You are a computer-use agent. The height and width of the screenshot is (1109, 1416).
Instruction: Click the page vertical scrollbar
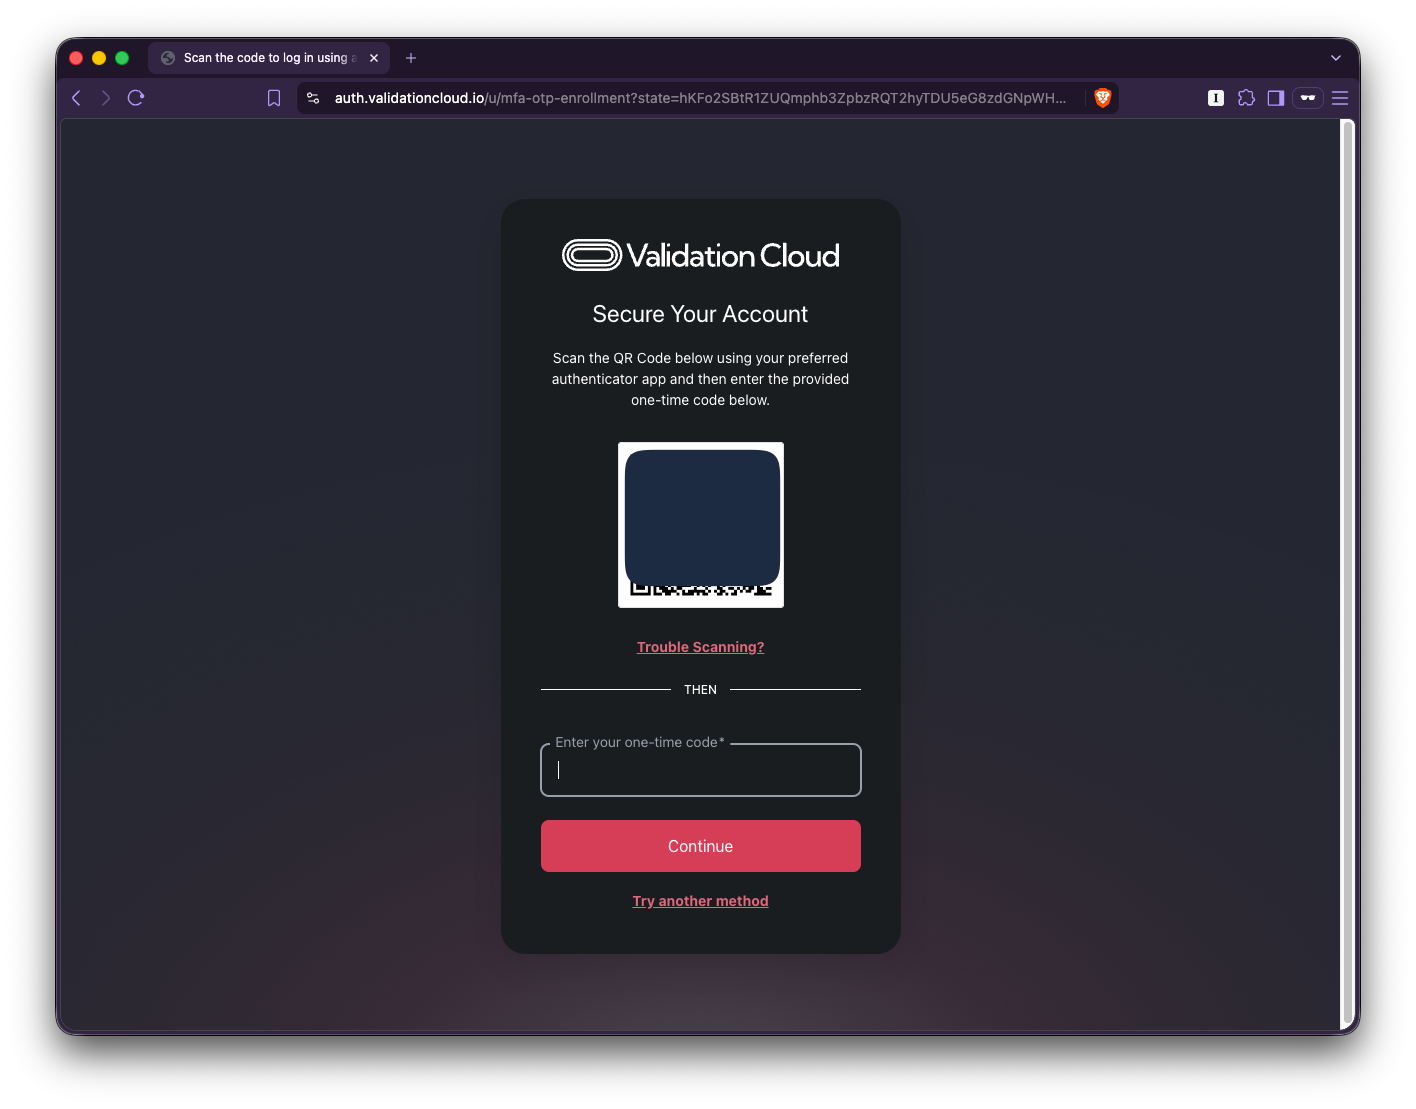click(x=1347, y=574)
